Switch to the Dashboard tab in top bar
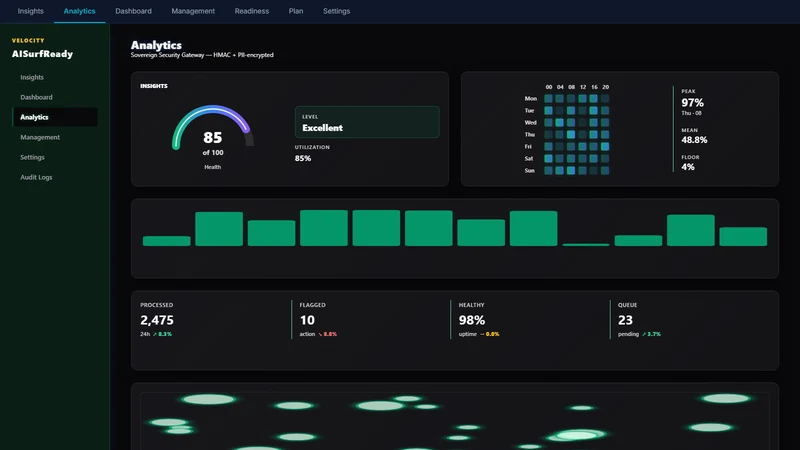800x450 pixels. (133, 11)
